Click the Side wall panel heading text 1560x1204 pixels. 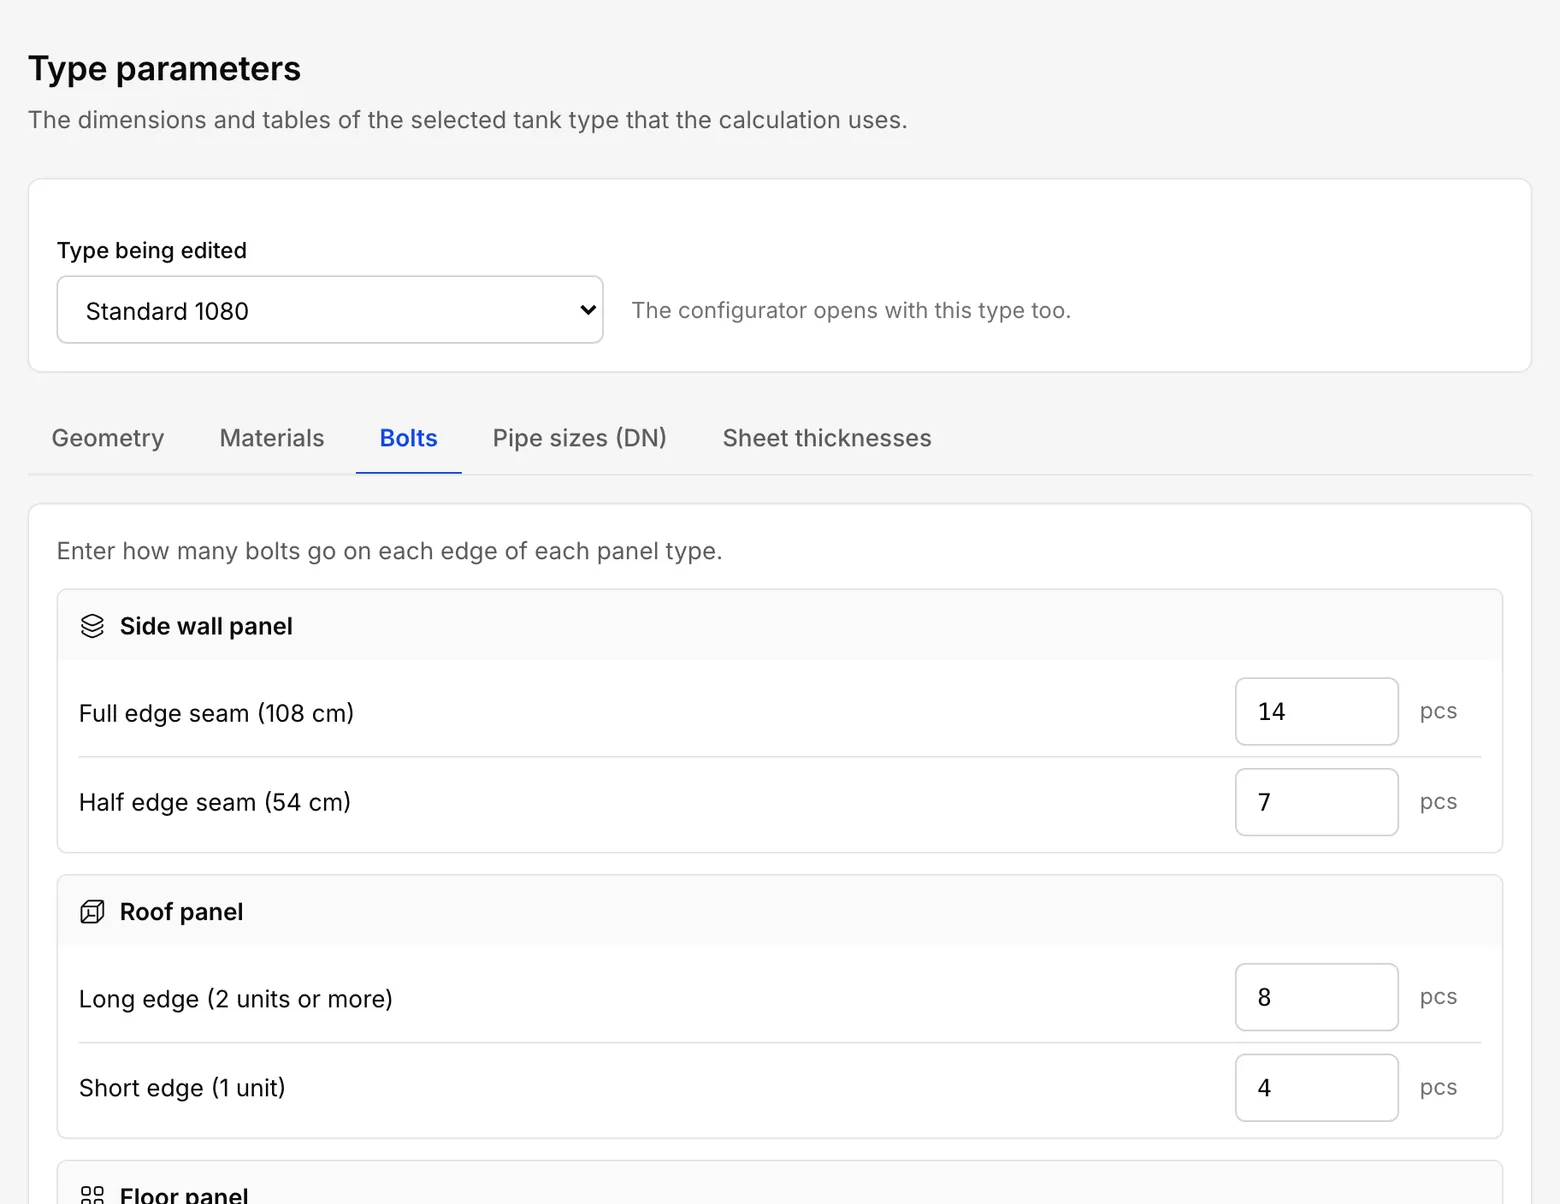click(x=206, y=626)
